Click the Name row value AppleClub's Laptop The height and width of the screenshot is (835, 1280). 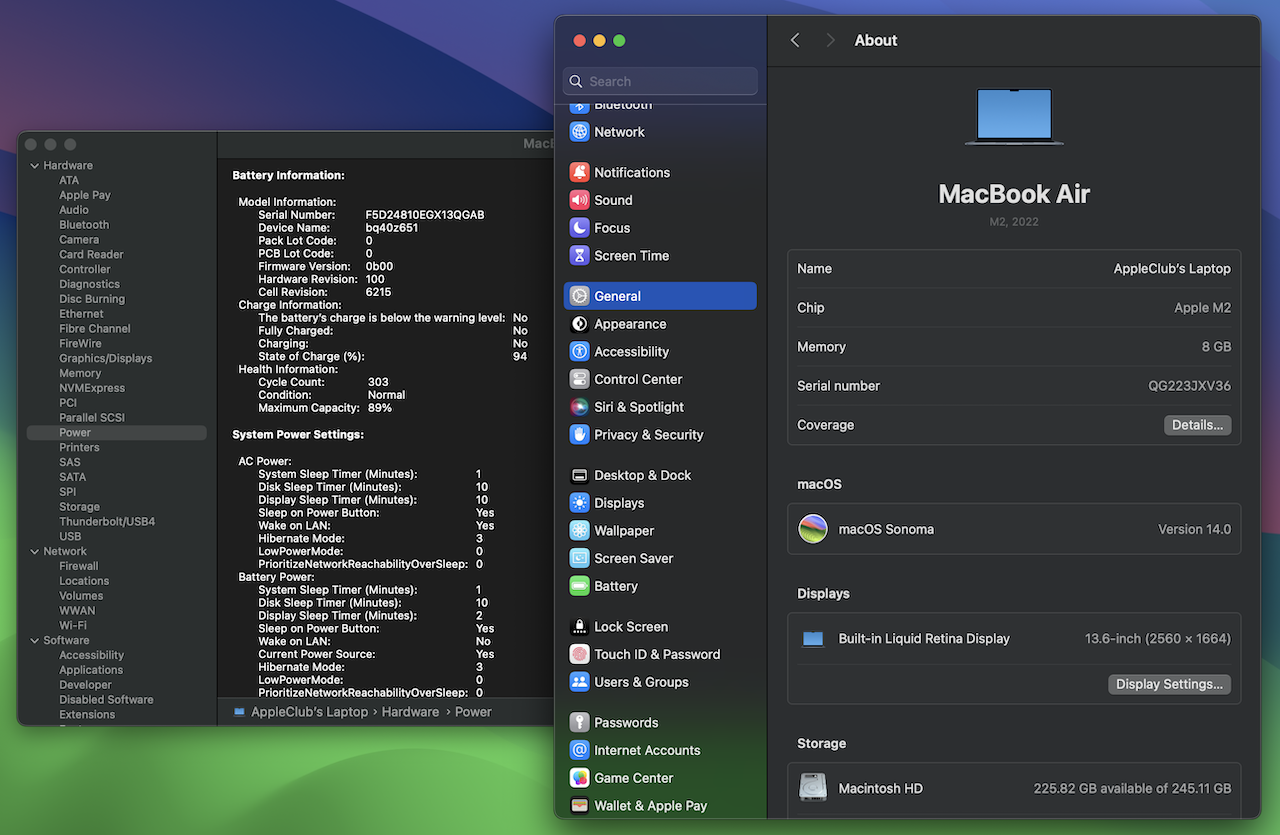pos(1172,269)
